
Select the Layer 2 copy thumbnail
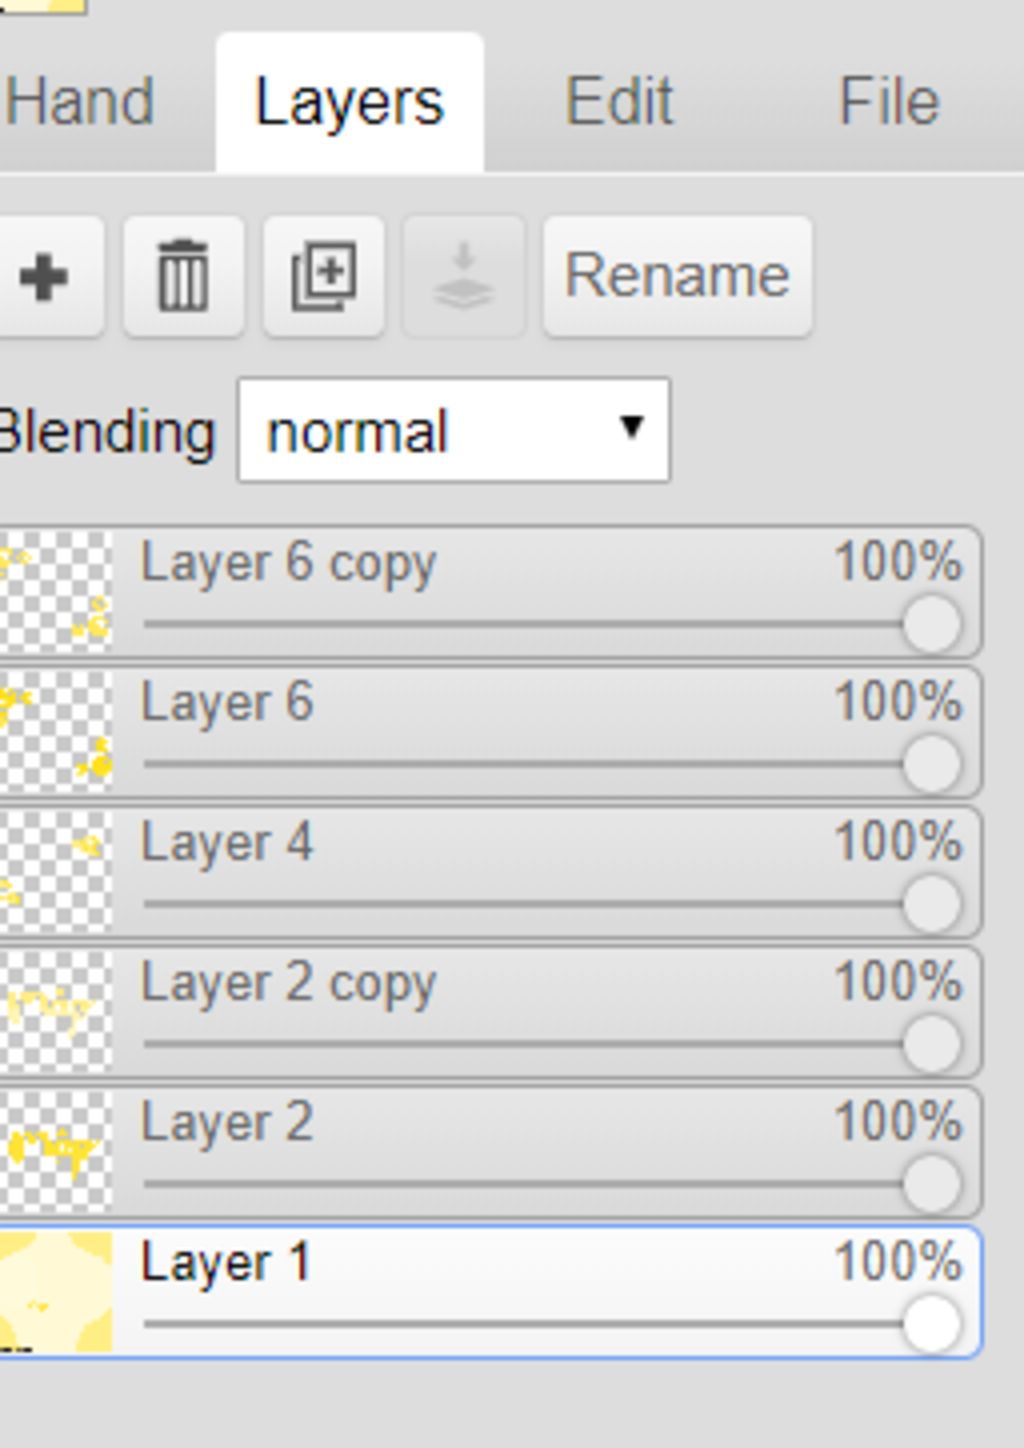pyautogui.click(x=56, y=1012)
